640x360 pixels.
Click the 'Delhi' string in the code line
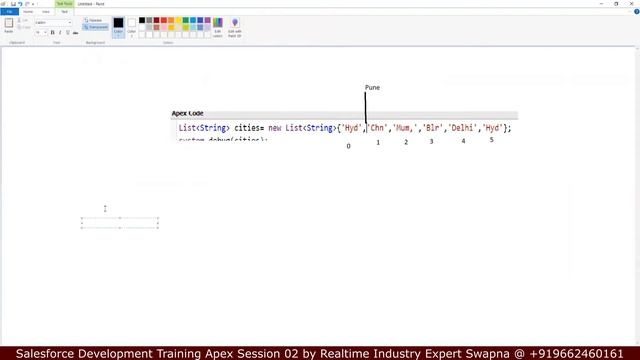462,128
